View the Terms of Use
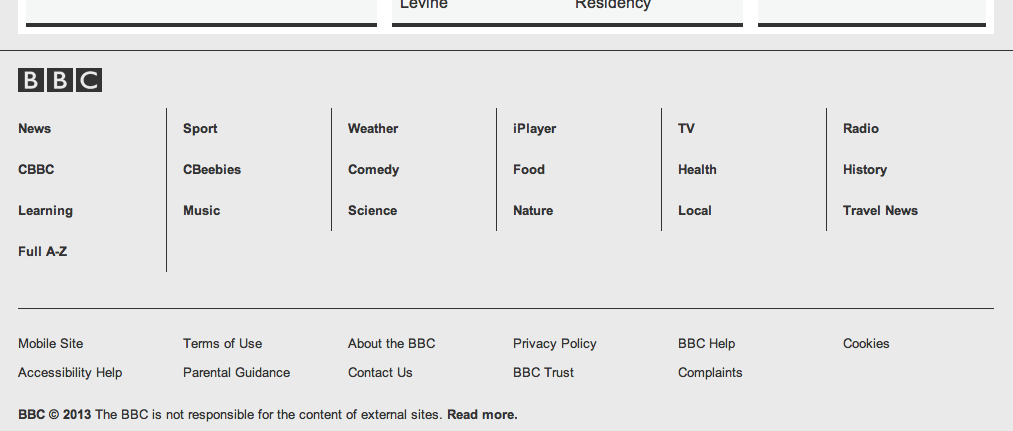 point(222,344)
